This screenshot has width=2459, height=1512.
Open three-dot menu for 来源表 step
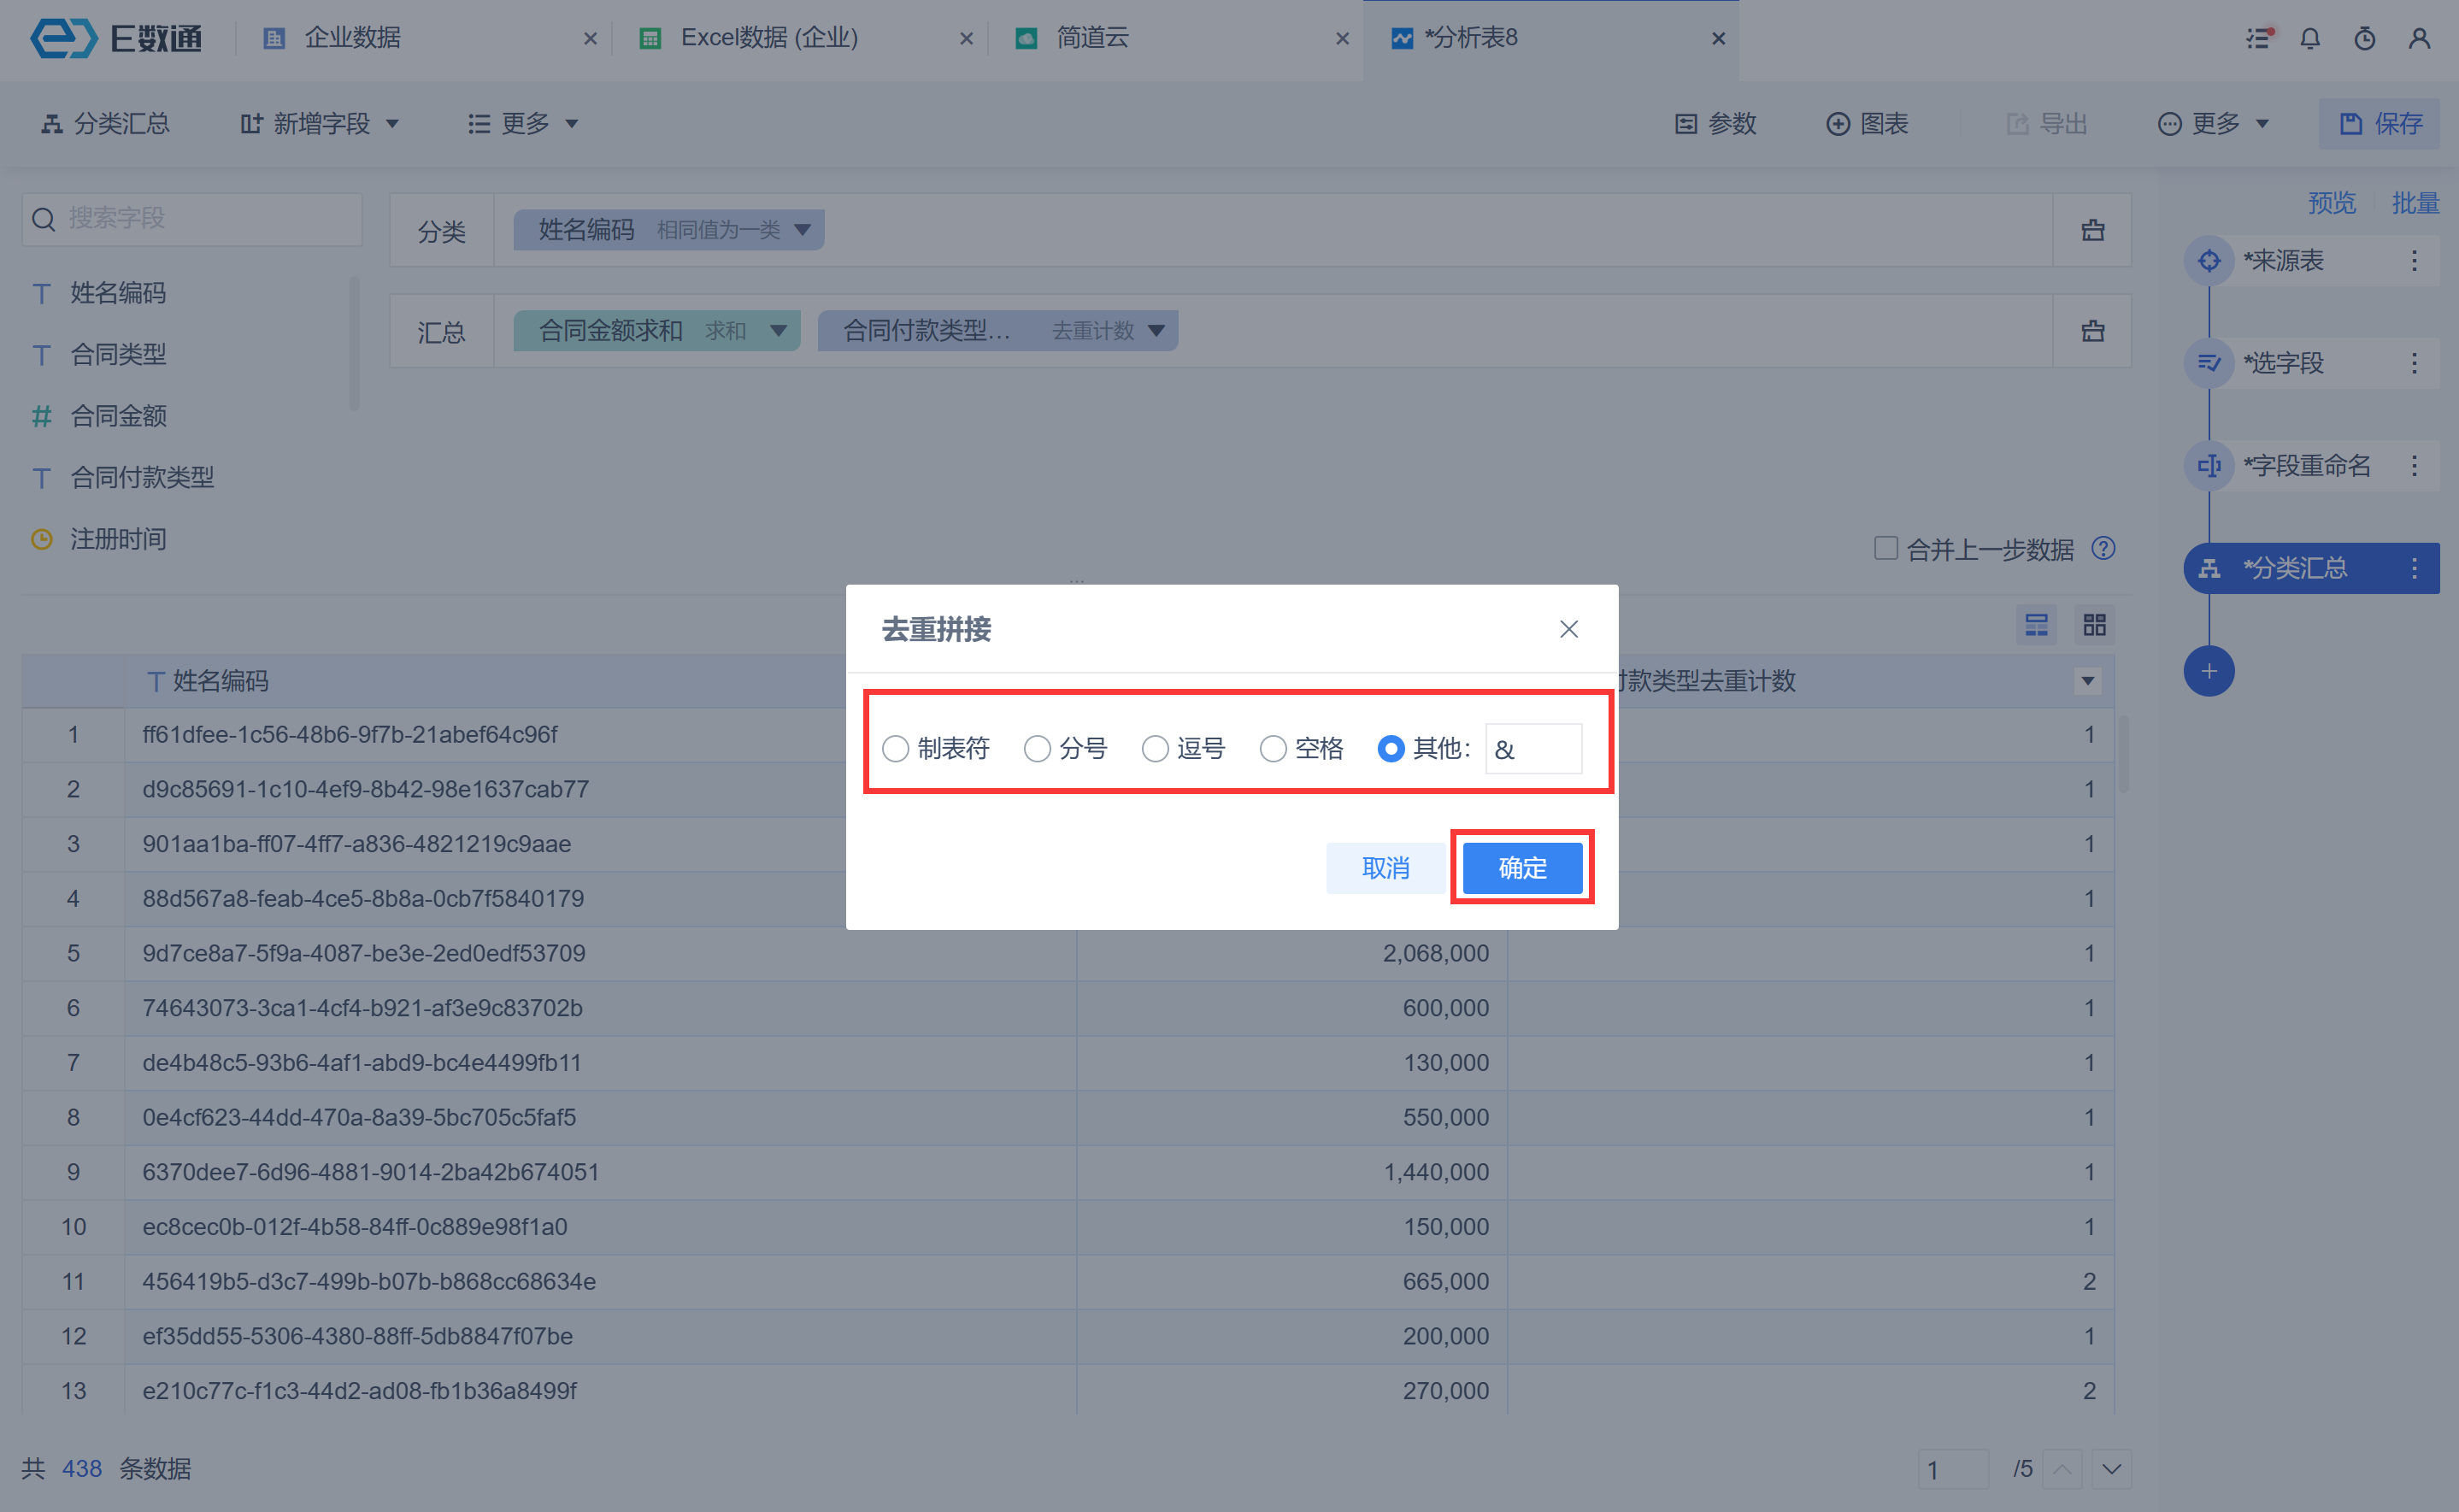[x=2414, y=261]
